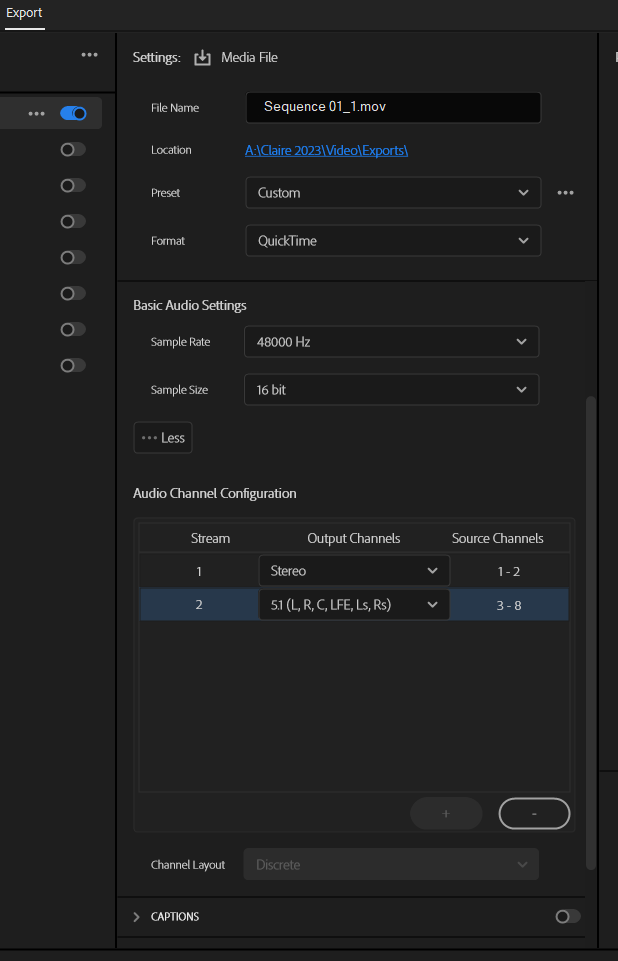
Task: Turn off the enabled blue destination toggle
Action: click(73, 114)
